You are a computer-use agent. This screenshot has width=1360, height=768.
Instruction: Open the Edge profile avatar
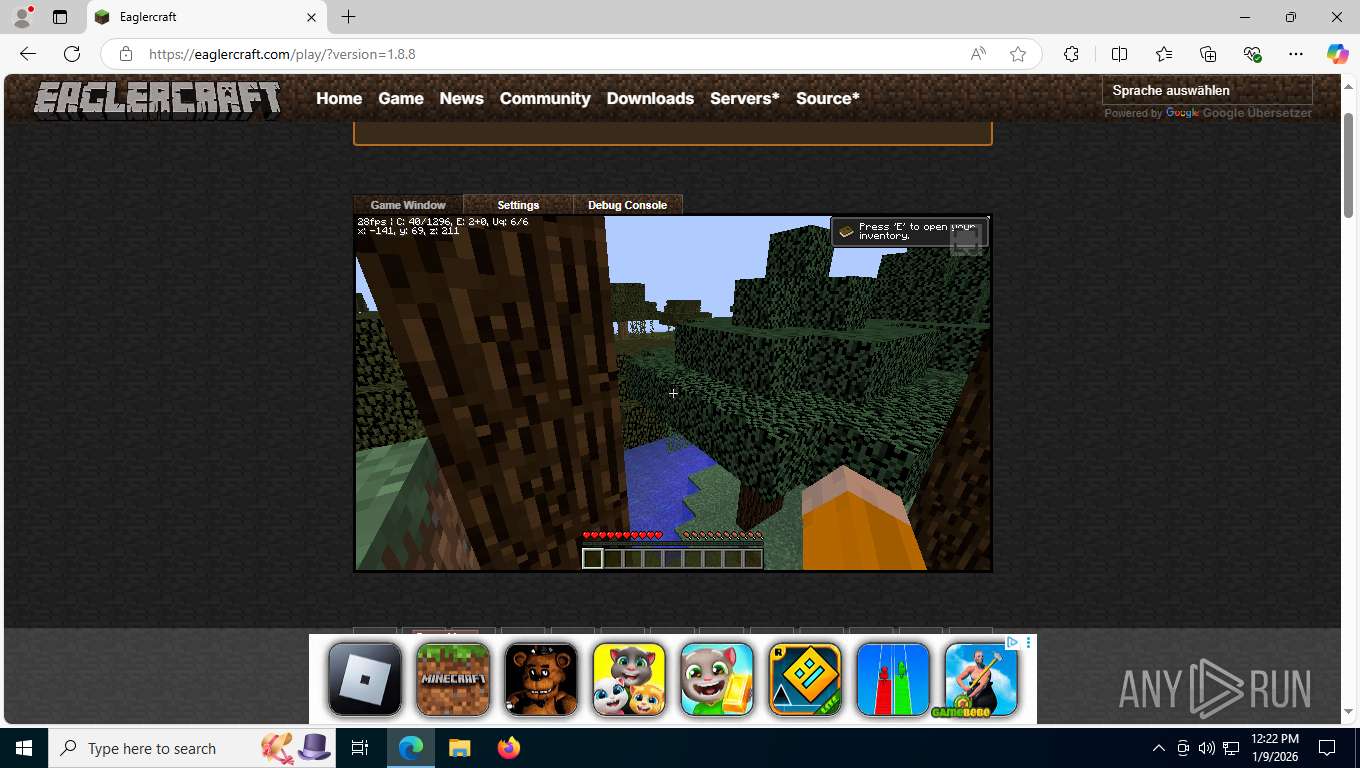pyautogui.click(x=22, y=17)
